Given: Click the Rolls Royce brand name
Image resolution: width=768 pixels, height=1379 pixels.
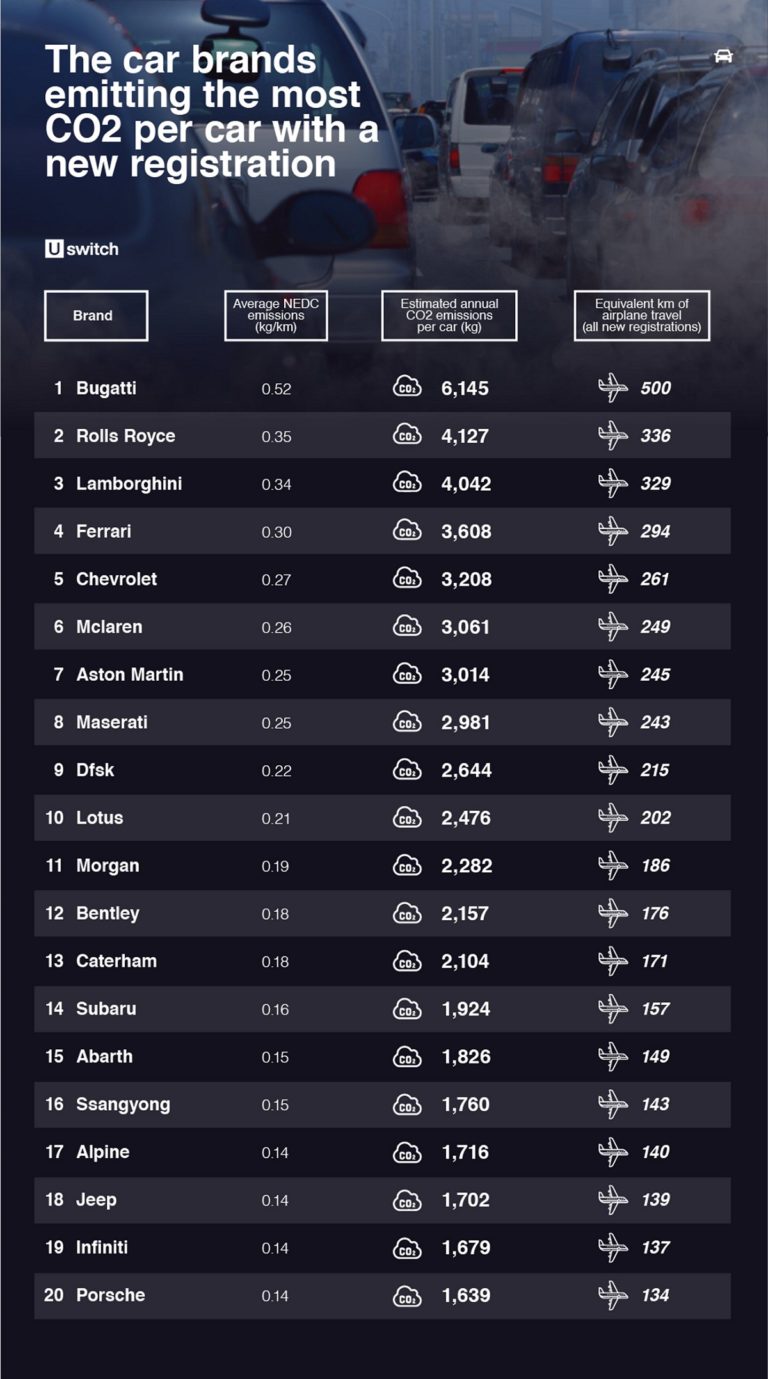Looking at the screenshot, I should pyautogui.click(x=125, y=436).
